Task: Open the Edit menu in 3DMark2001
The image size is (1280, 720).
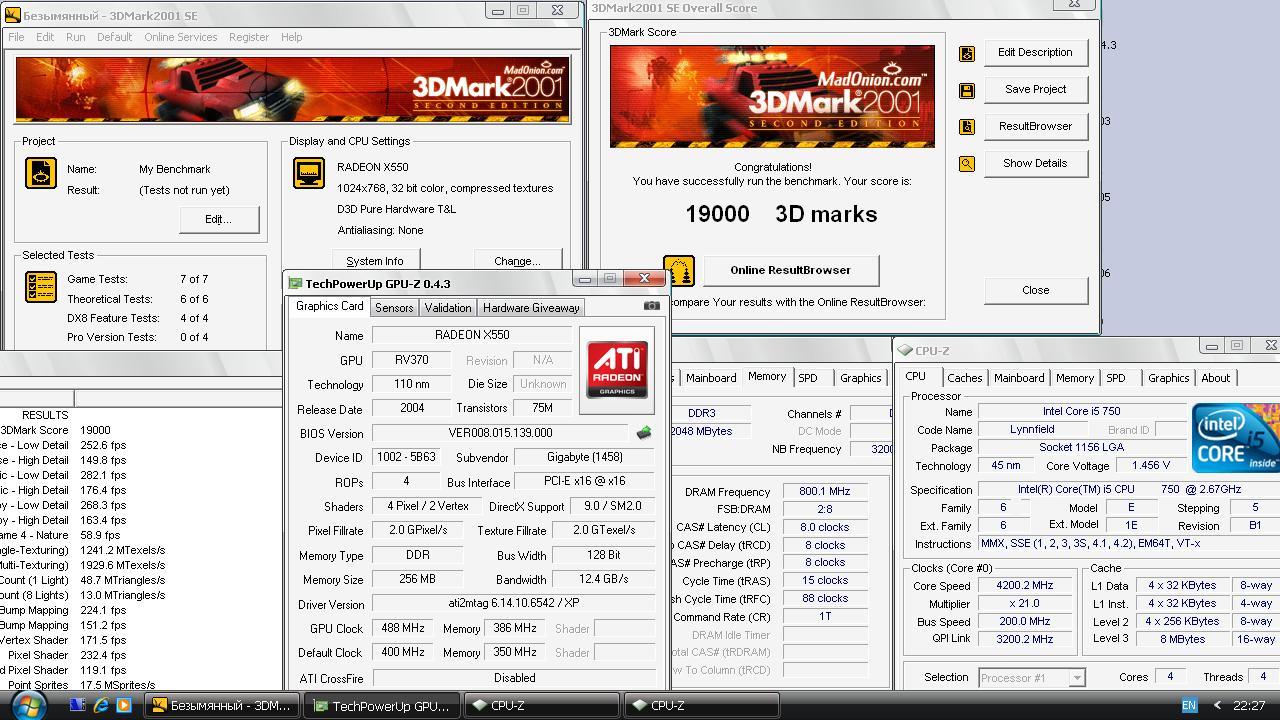Action: click(x=45, y=37)
